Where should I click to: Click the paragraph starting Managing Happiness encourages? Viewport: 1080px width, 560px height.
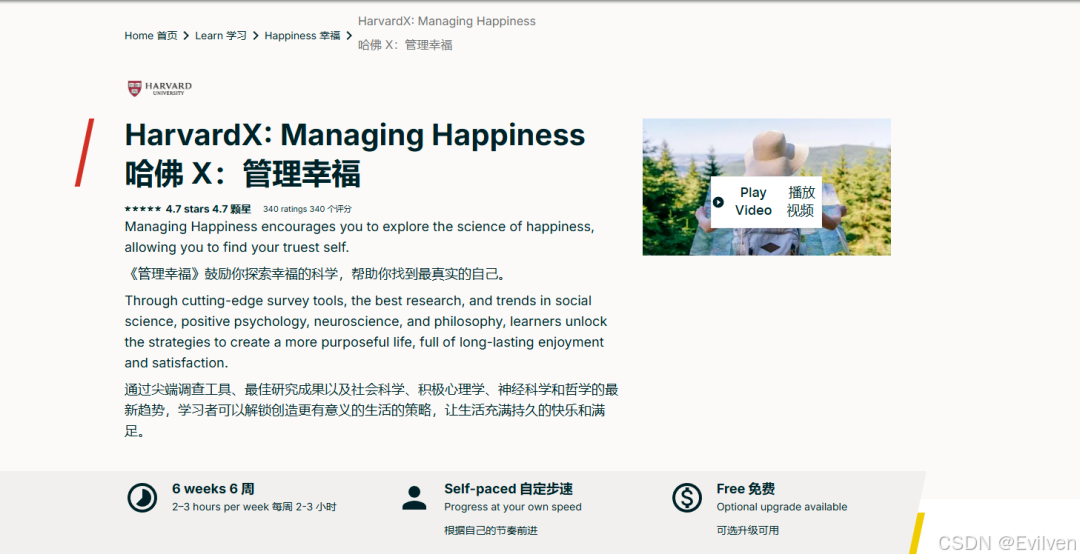pyautogui.click(x=359, y=237)
